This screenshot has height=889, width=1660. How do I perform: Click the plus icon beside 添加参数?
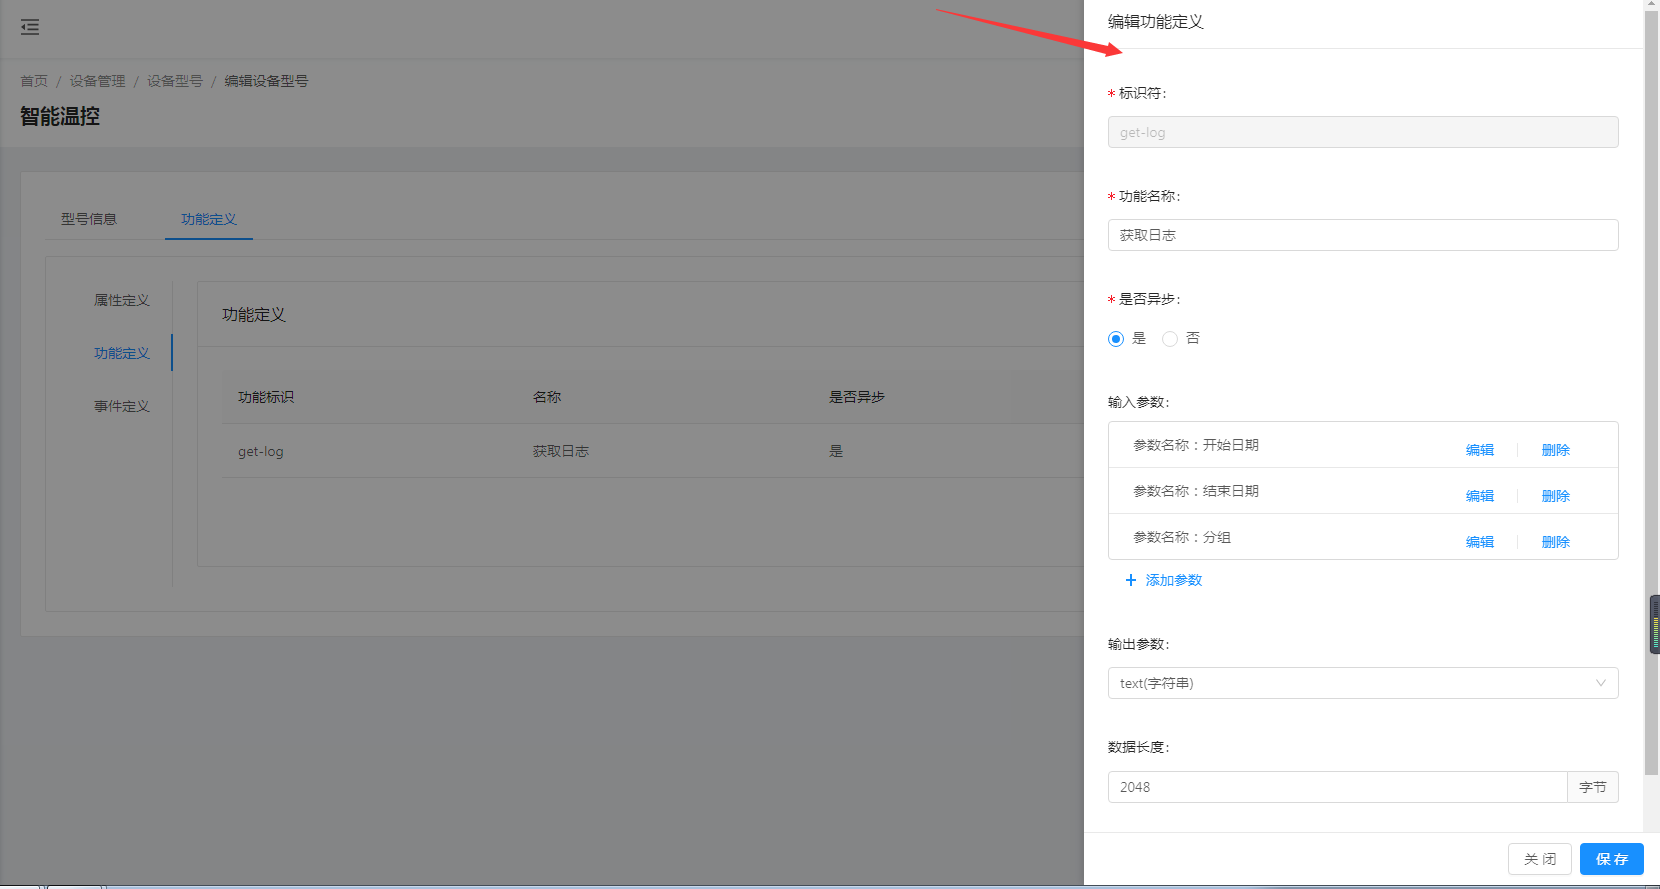click(1131, 580)
